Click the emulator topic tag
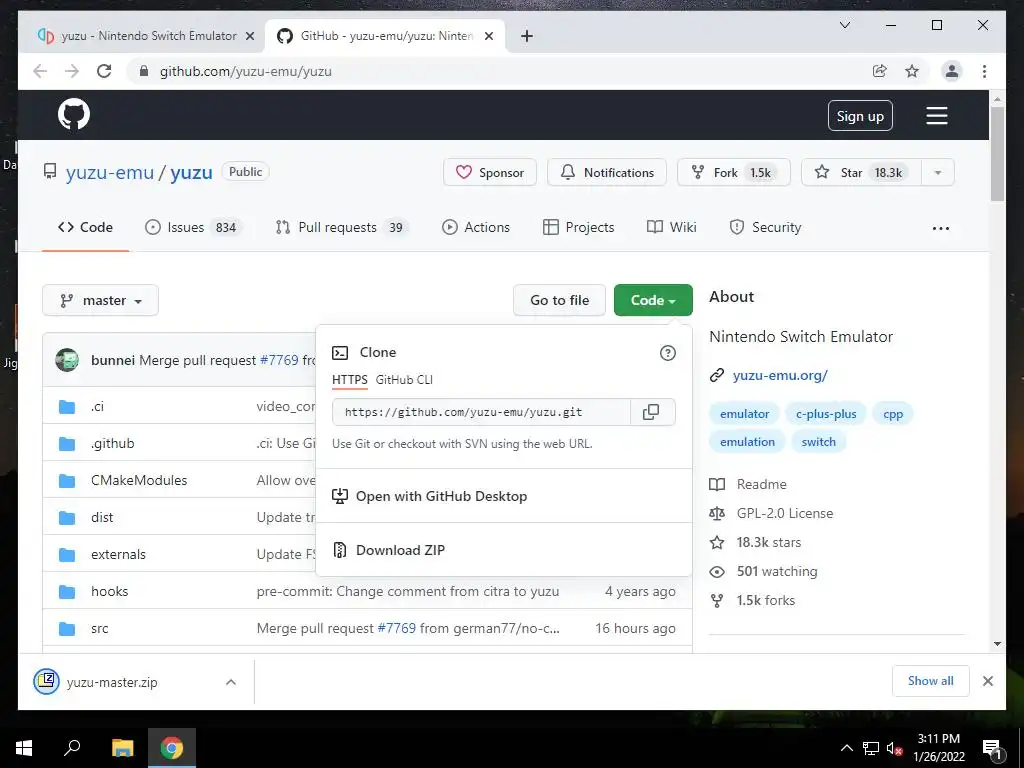1024x768 pixels. 744,414
